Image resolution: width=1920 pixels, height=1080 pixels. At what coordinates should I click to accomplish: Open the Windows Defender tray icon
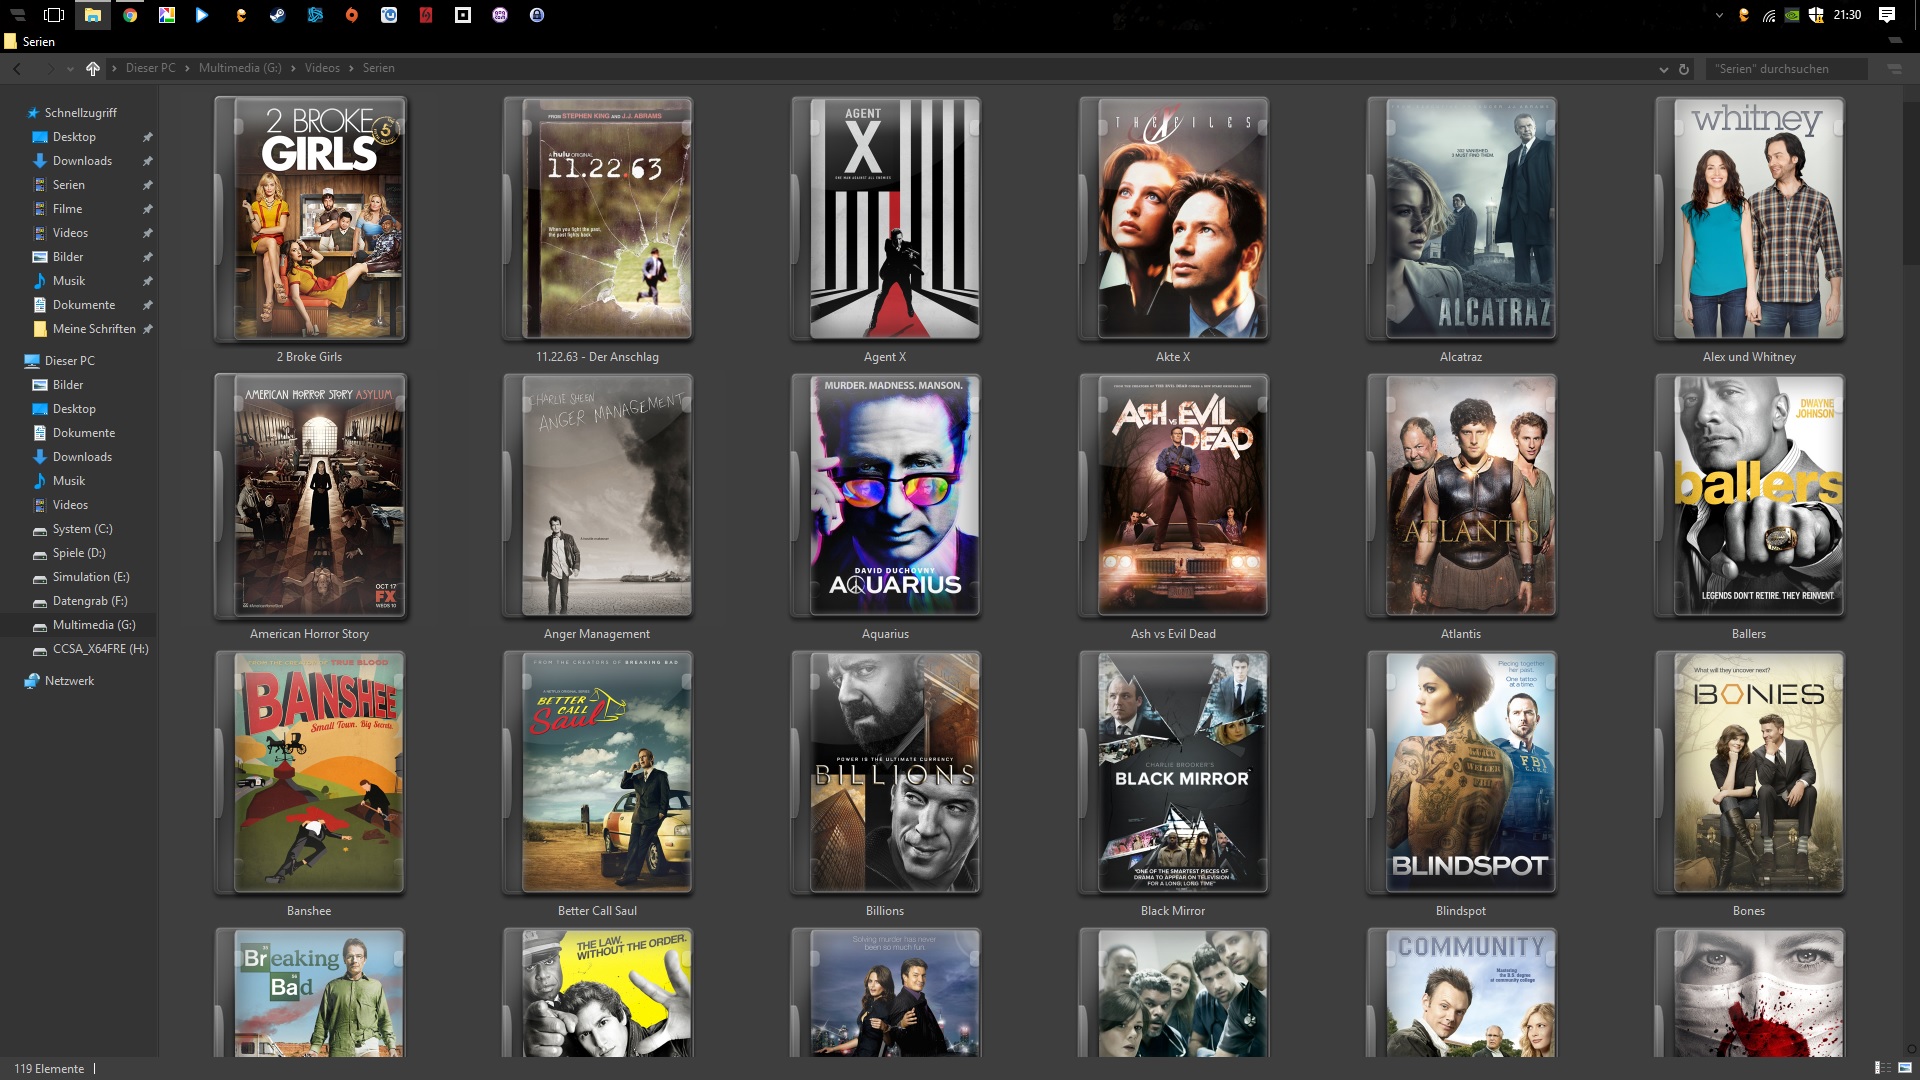(x=1816, y=15)
